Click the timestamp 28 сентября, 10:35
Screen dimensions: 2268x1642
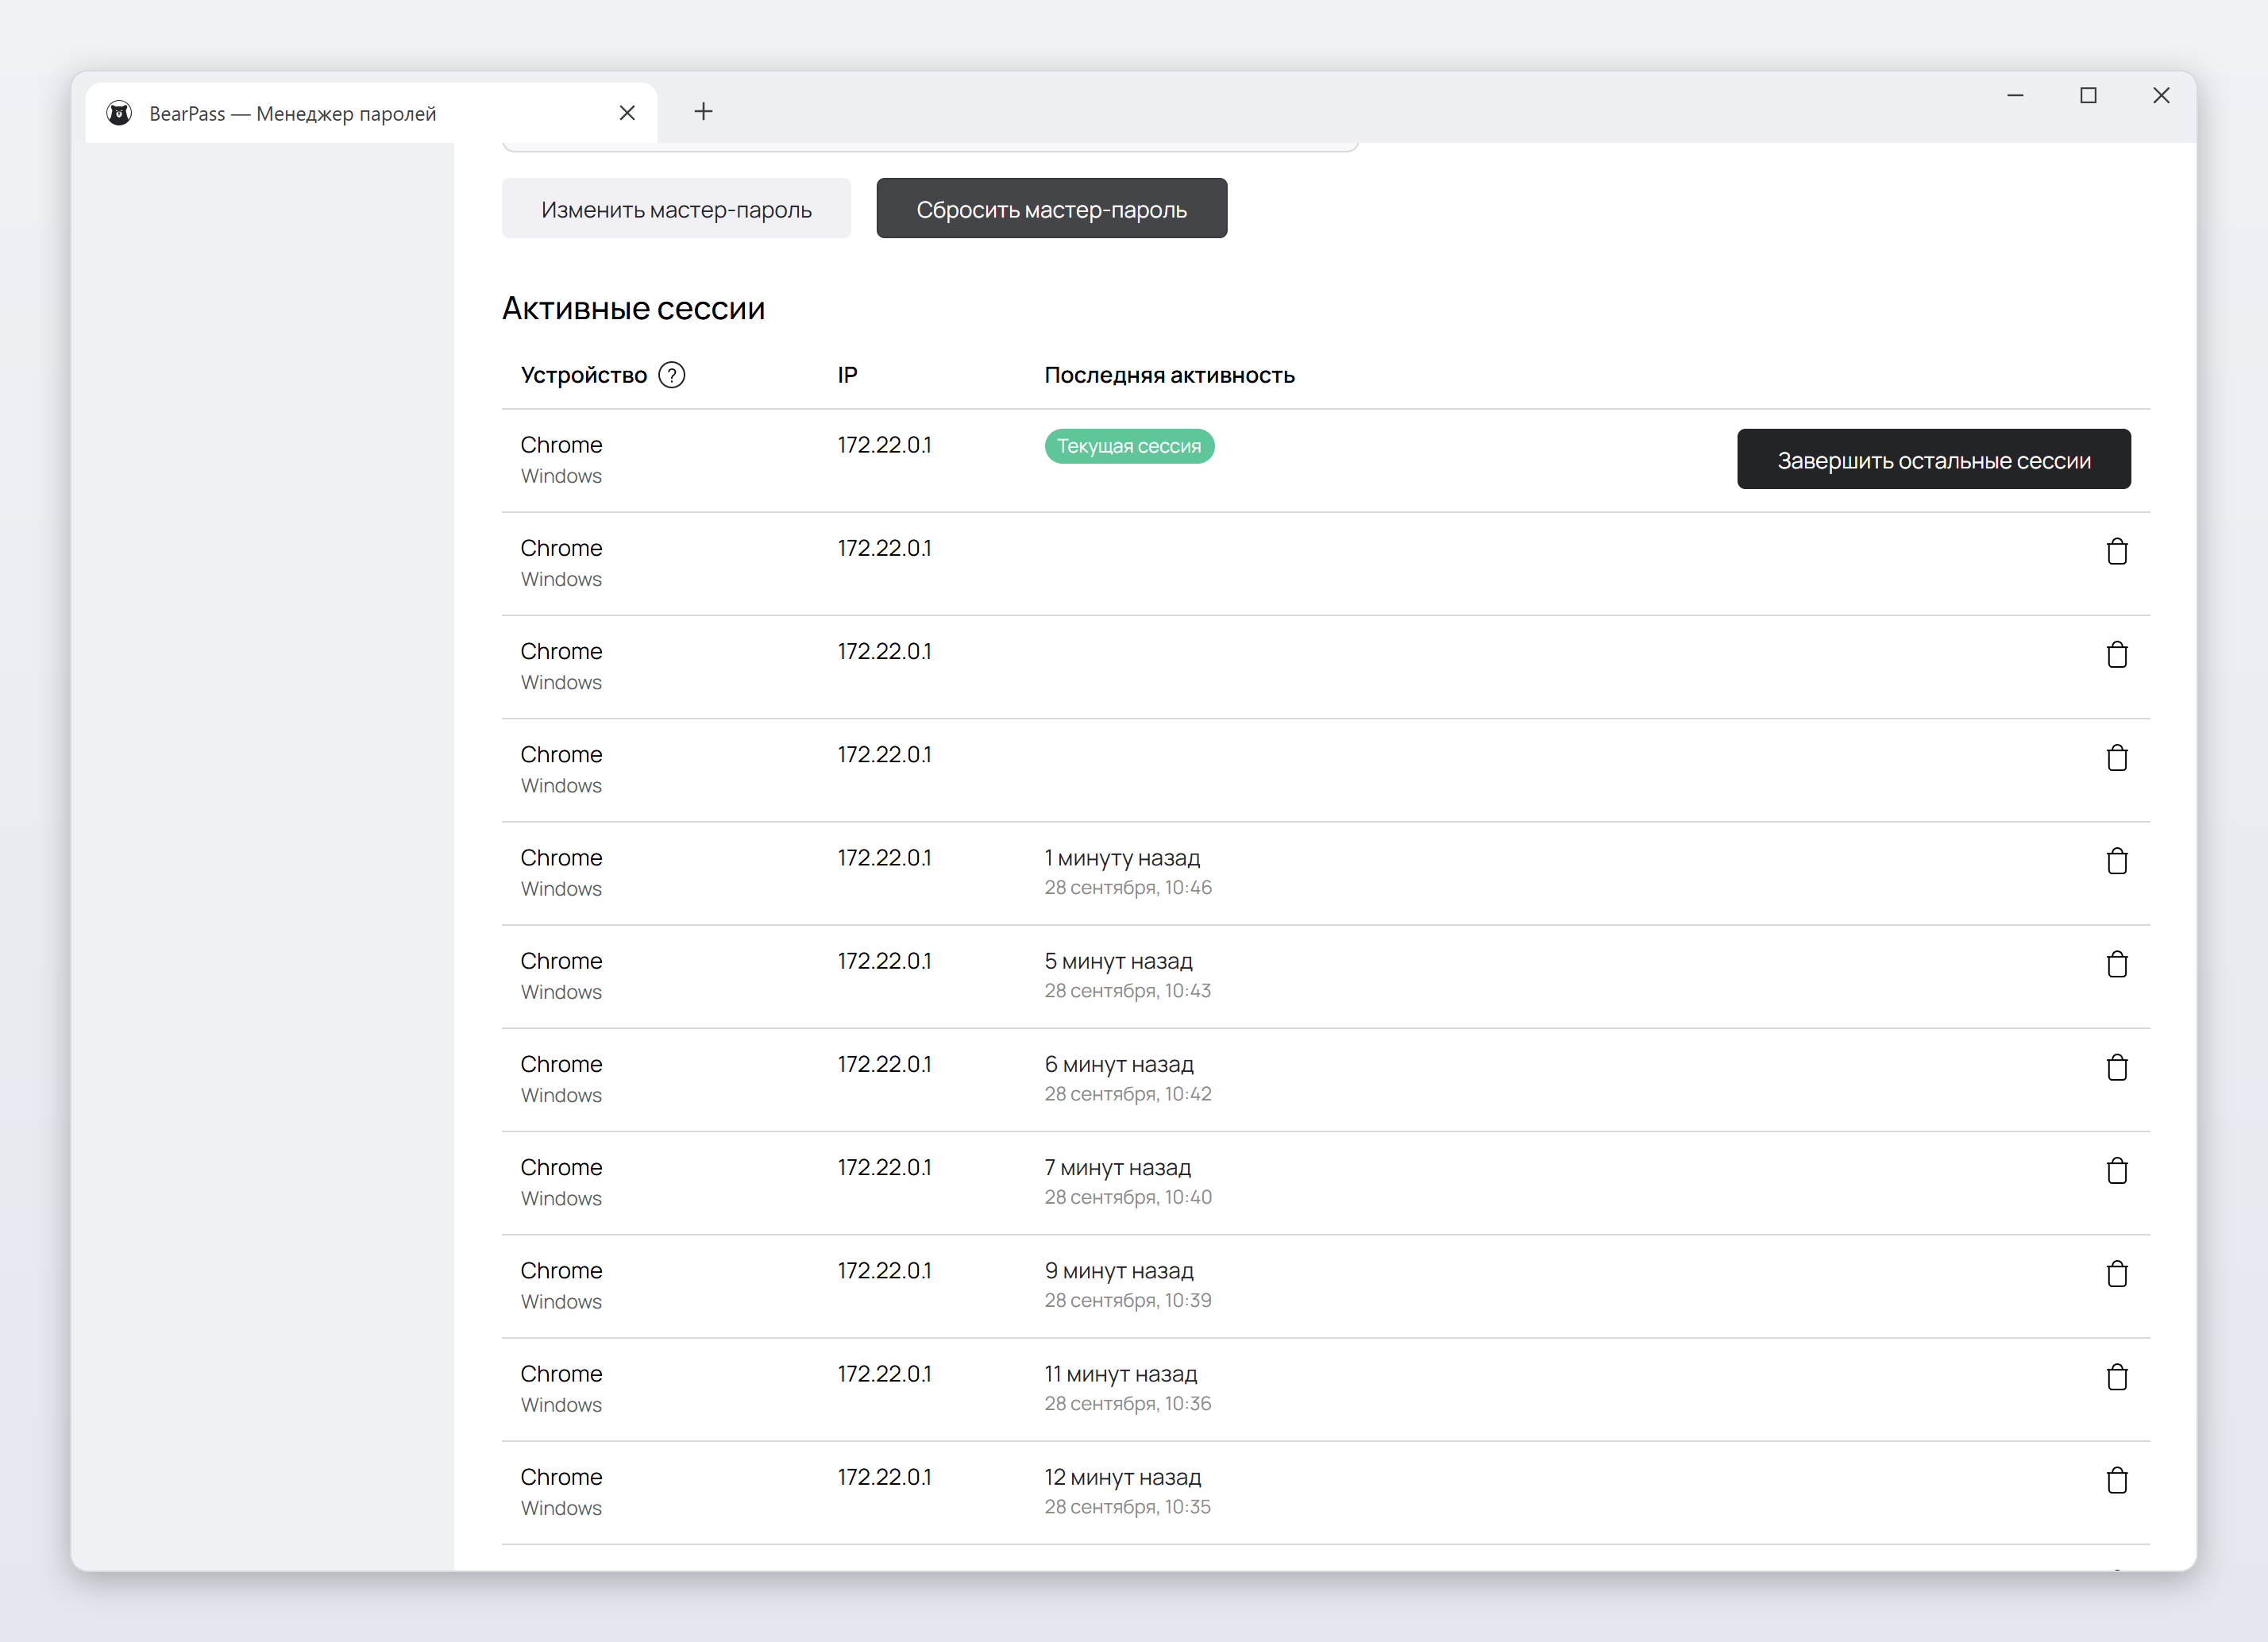1128,1507
